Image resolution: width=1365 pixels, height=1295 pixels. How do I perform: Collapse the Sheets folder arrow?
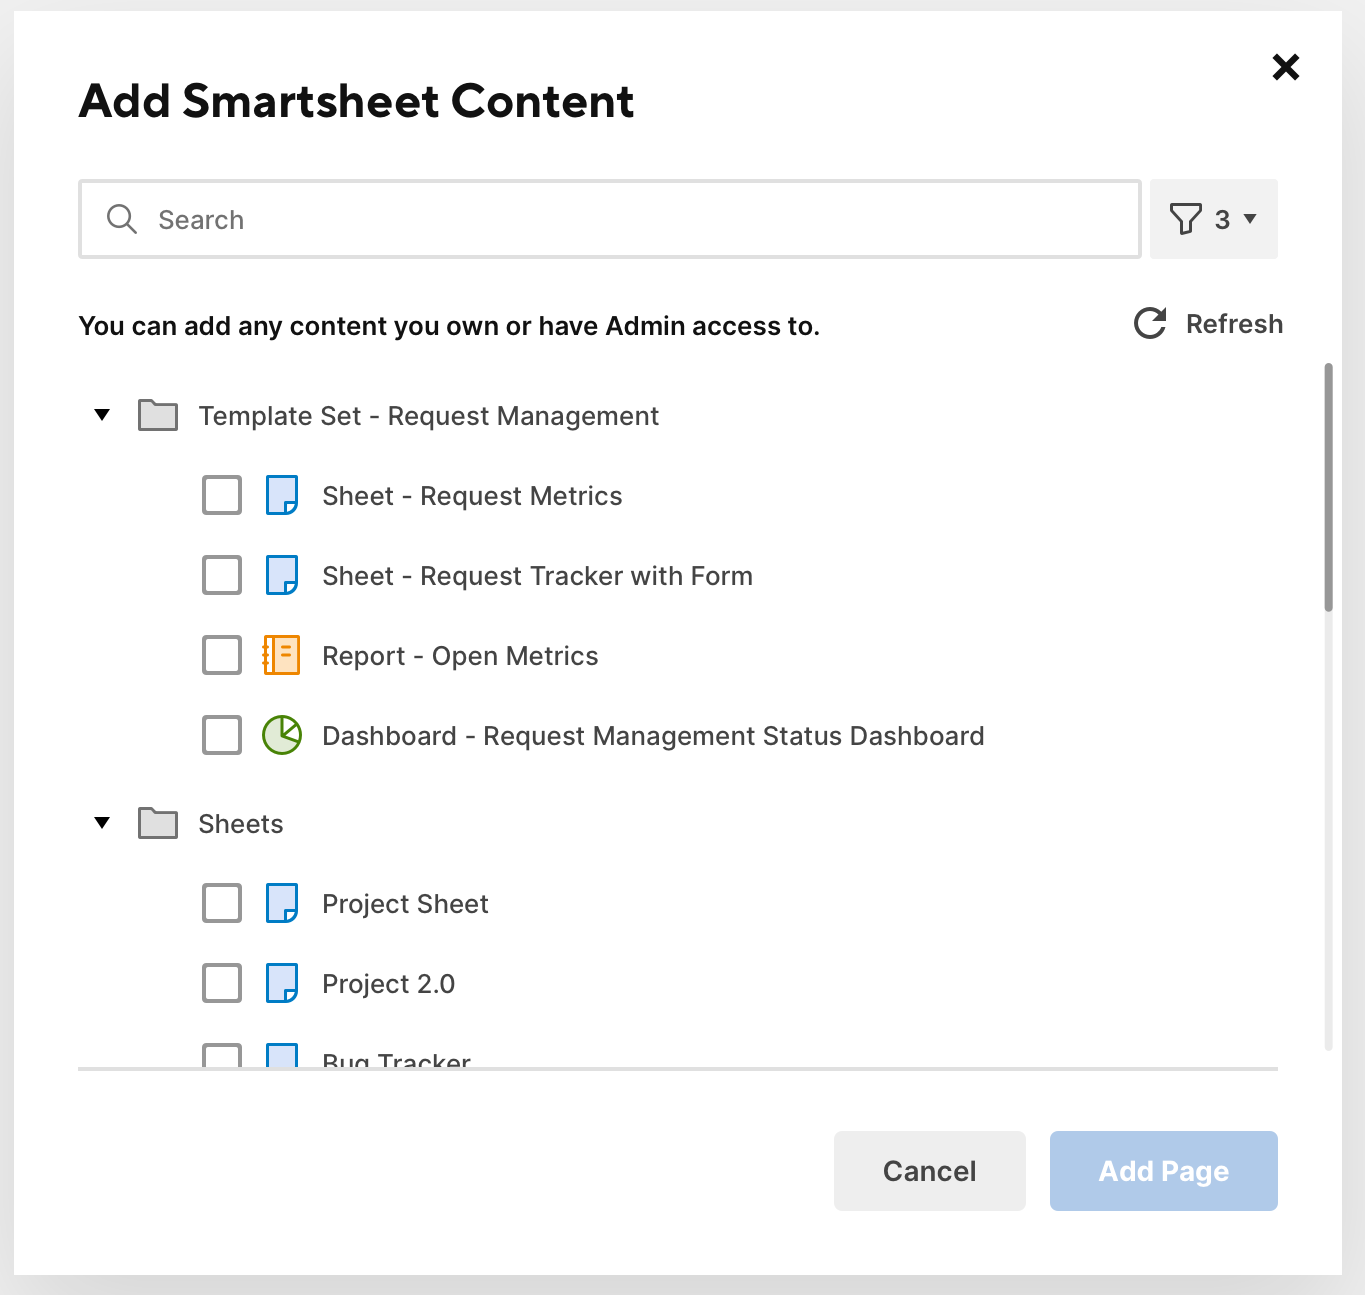[x=102, y=823]
